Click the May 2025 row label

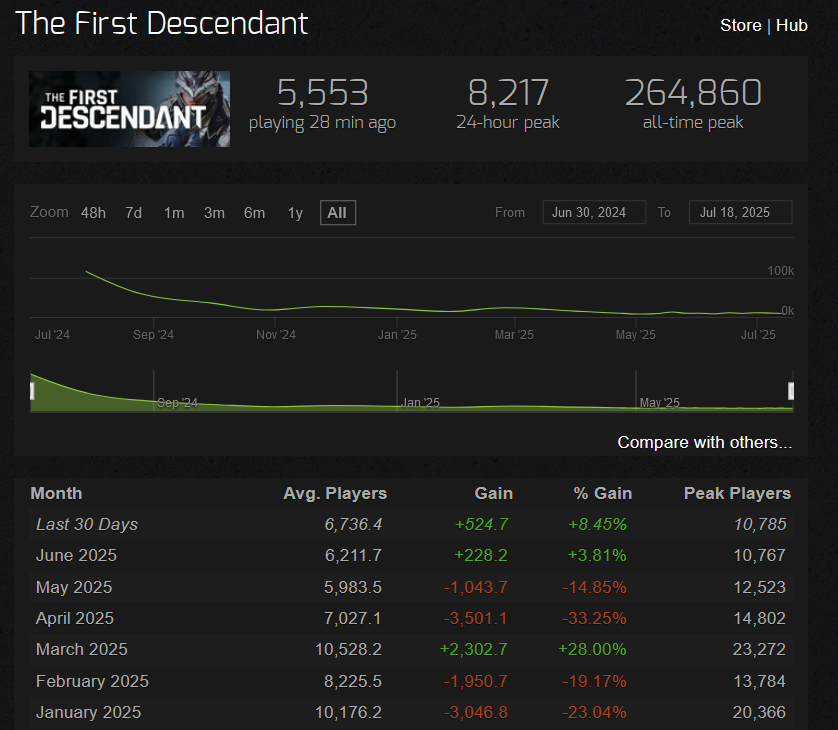pos(74,587)
